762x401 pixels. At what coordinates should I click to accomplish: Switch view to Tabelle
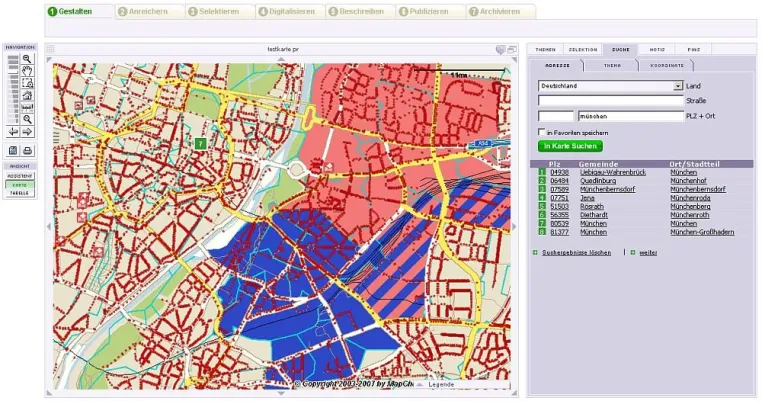(19, 193)
